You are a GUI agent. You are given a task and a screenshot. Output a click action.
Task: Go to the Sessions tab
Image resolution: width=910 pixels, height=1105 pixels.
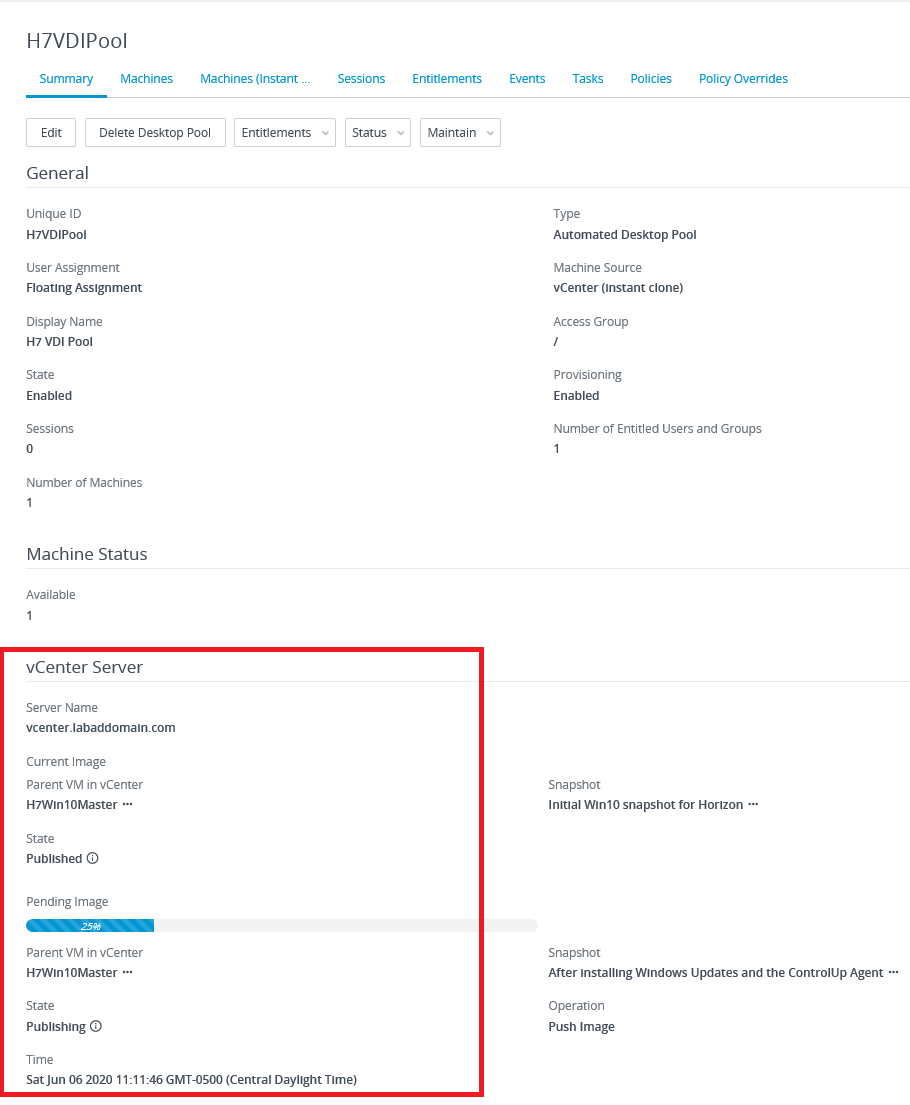click(361, 79)
